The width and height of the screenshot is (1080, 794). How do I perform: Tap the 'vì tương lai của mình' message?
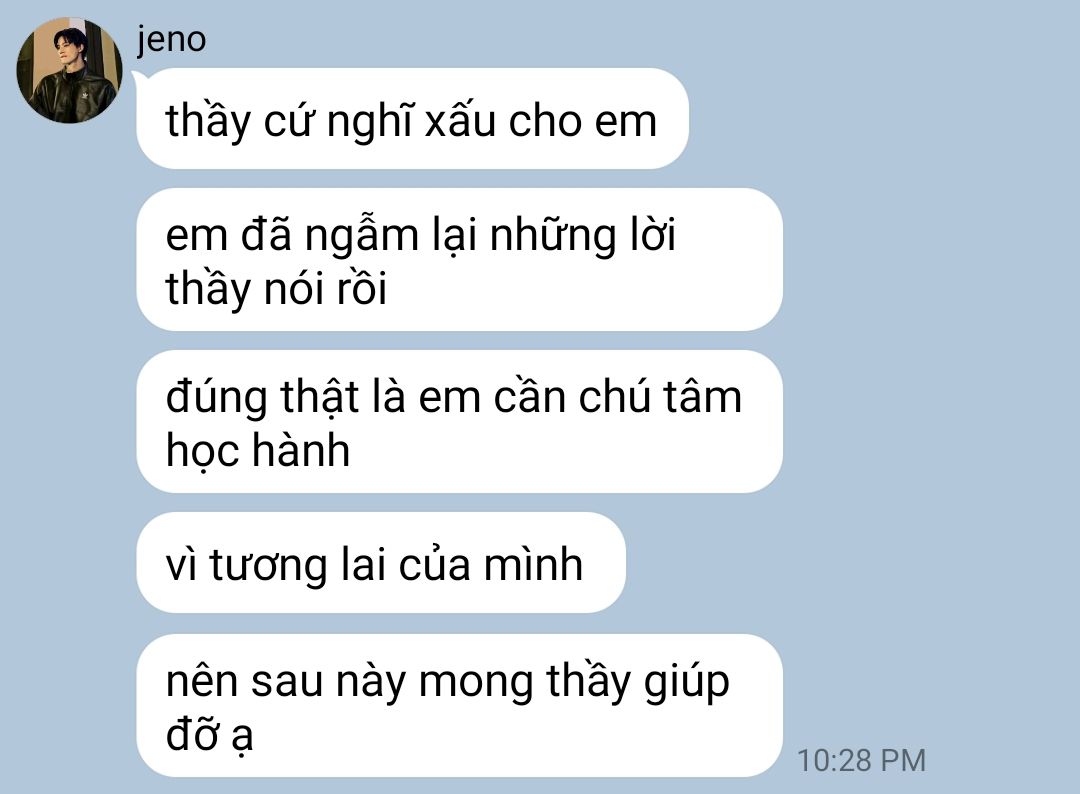pyautogui.click(x=381, y=563)
